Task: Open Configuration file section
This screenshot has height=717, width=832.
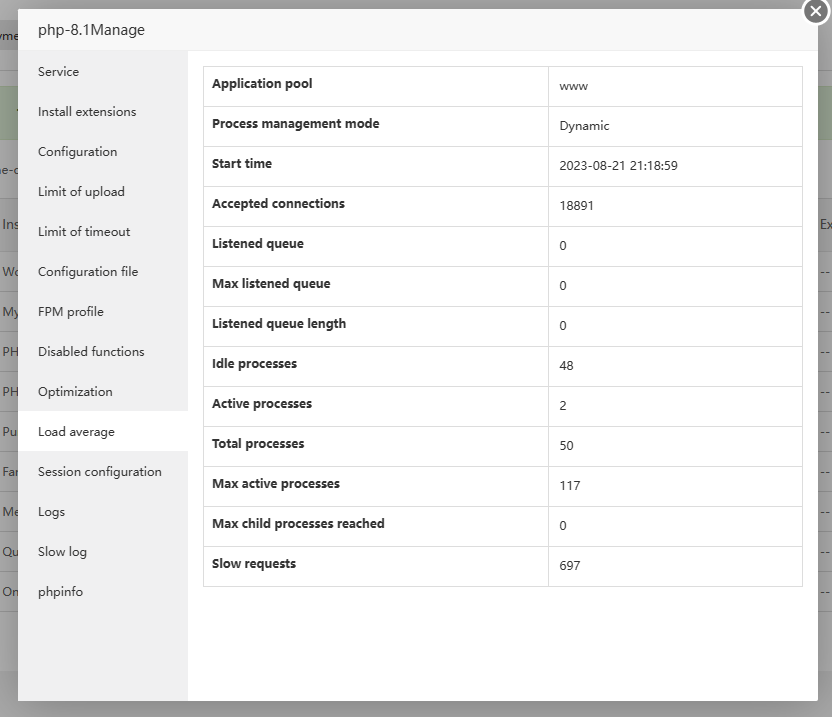Action: click(88, 272)
